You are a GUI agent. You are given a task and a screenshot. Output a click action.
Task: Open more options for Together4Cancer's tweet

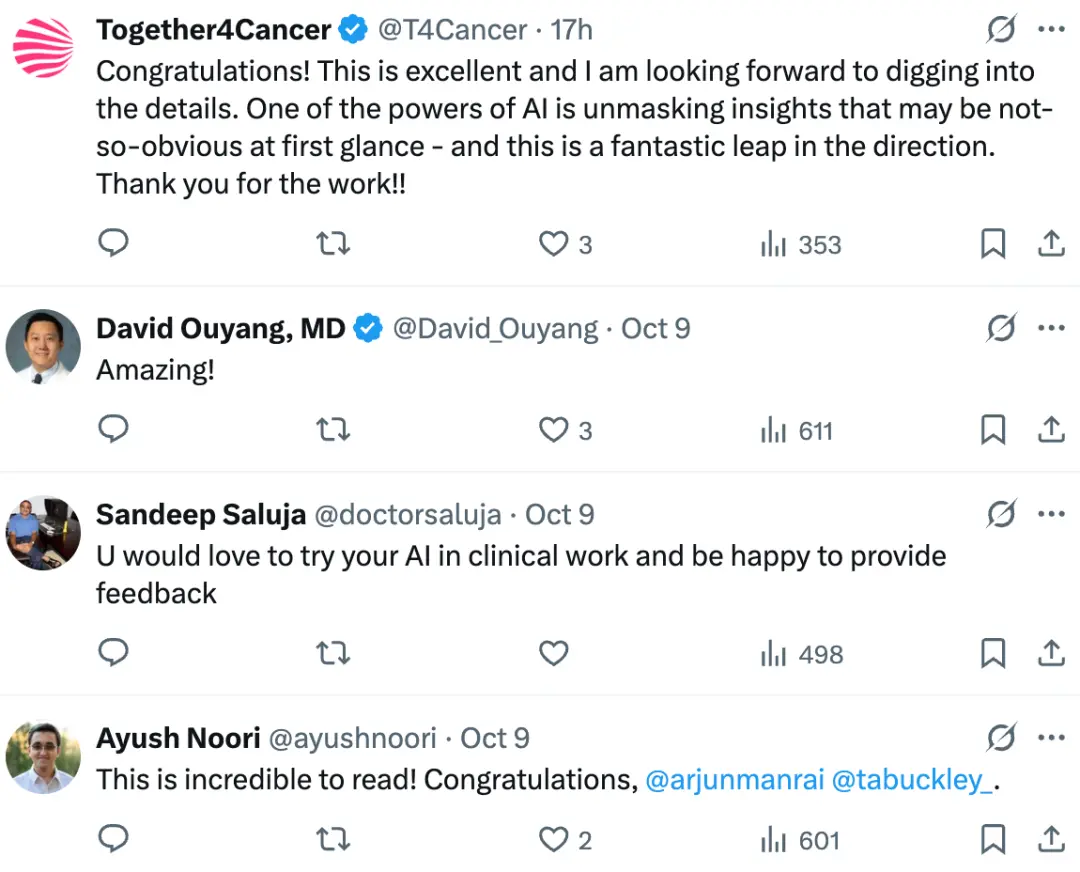[1051, 30]
